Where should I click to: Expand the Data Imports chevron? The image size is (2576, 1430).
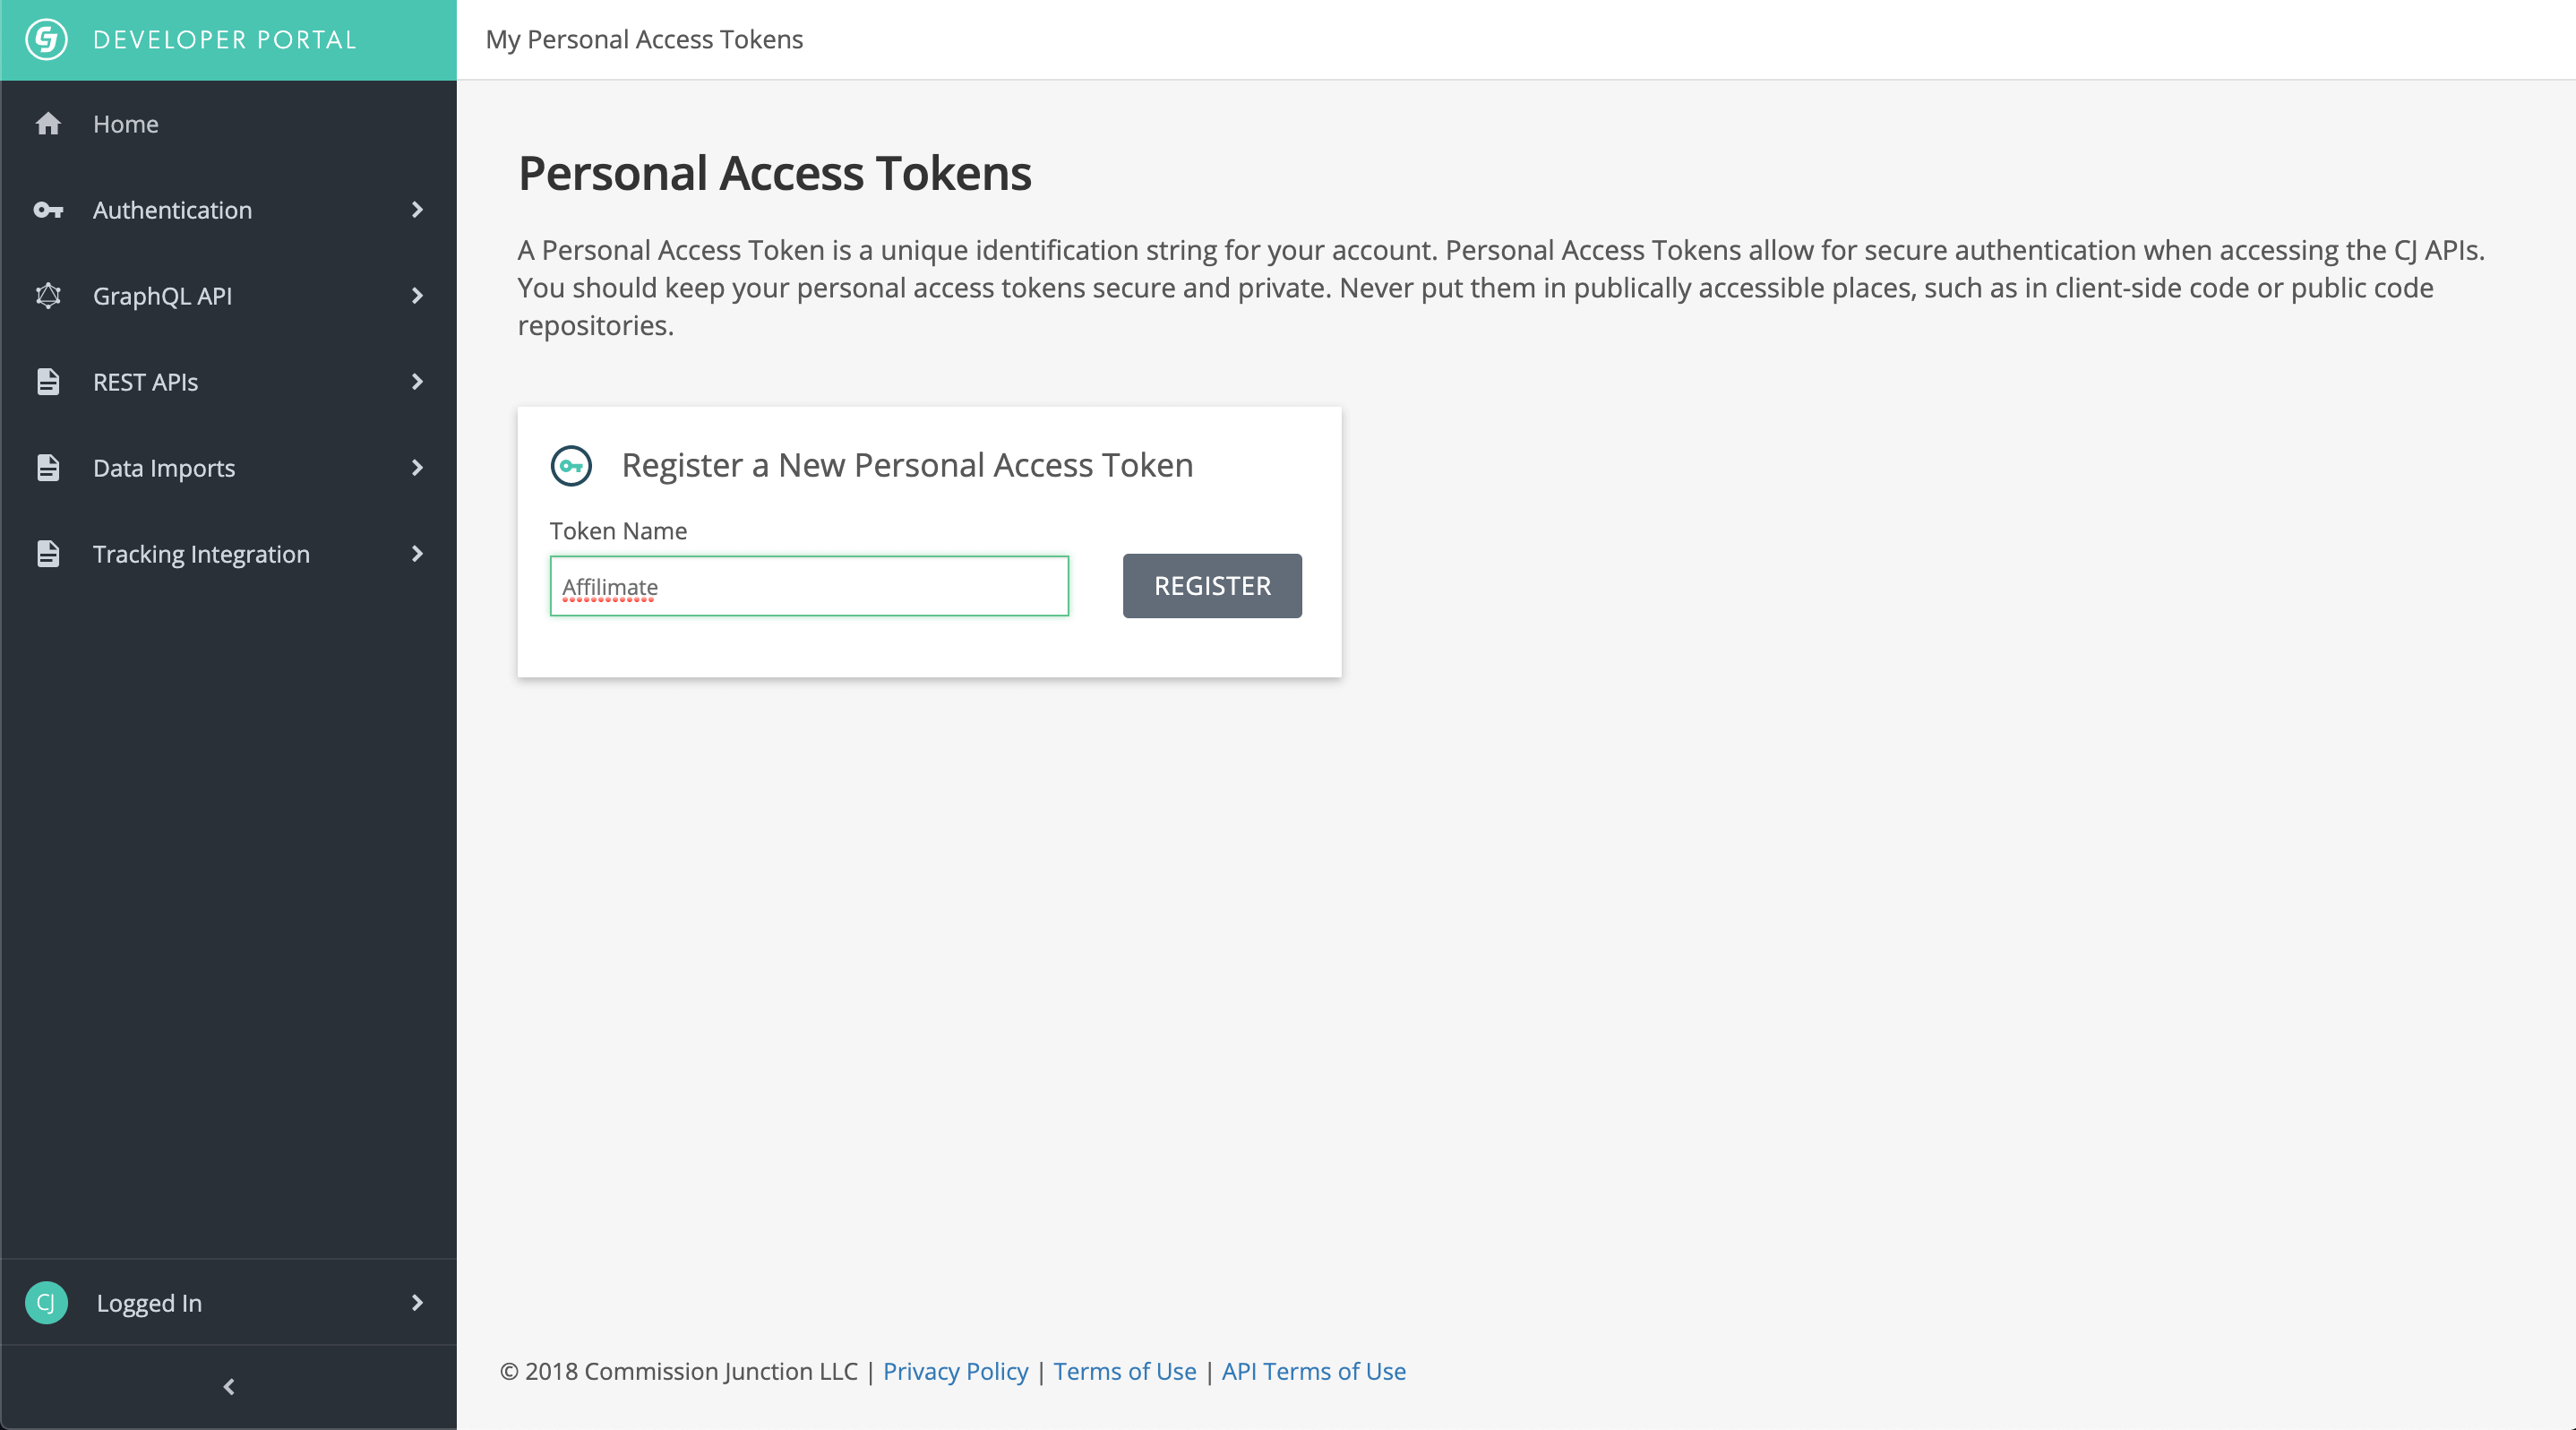(417, 468)
